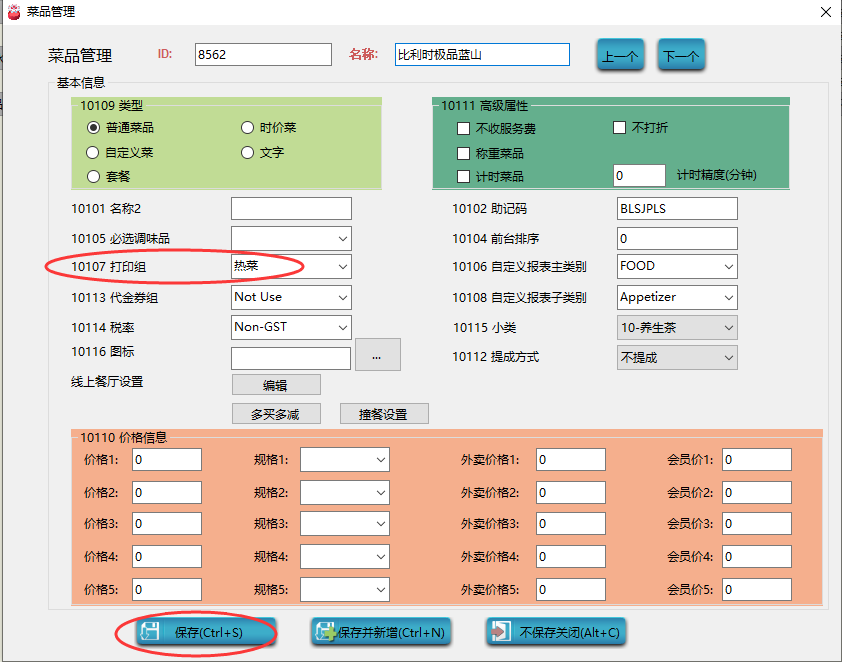The image size is (842, 662).
Task: Click the 价格1 input field
Action: pyautogui.click(x=166, y=459)
